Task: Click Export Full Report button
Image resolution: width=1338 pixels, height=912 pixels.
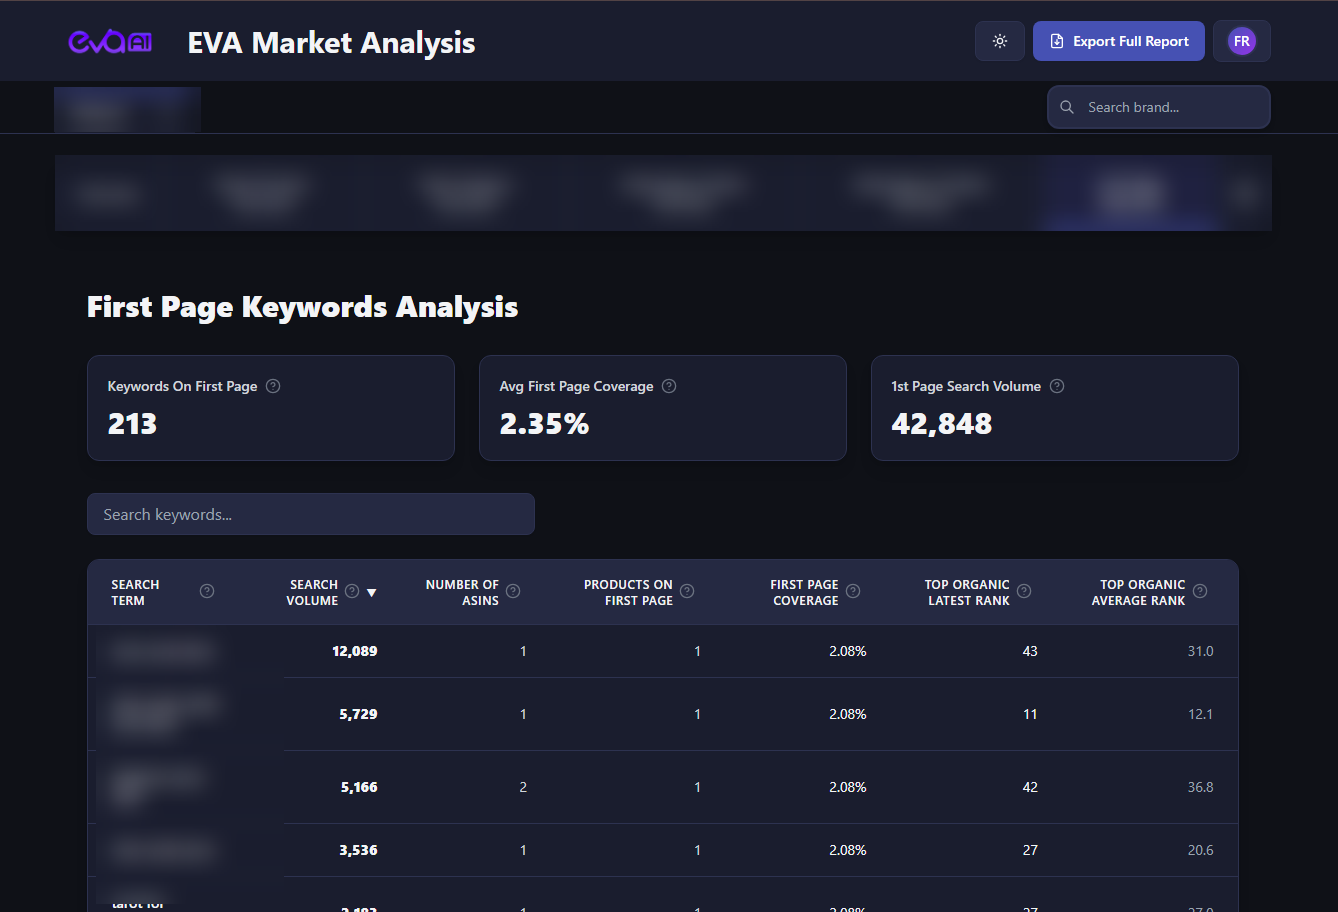Action: (x=1118, y=42)
